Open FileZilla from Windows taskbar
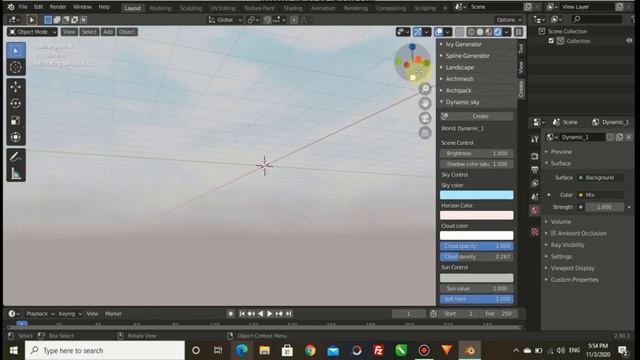This screenshot has height=360, width=640. click(x=378, y=350)
